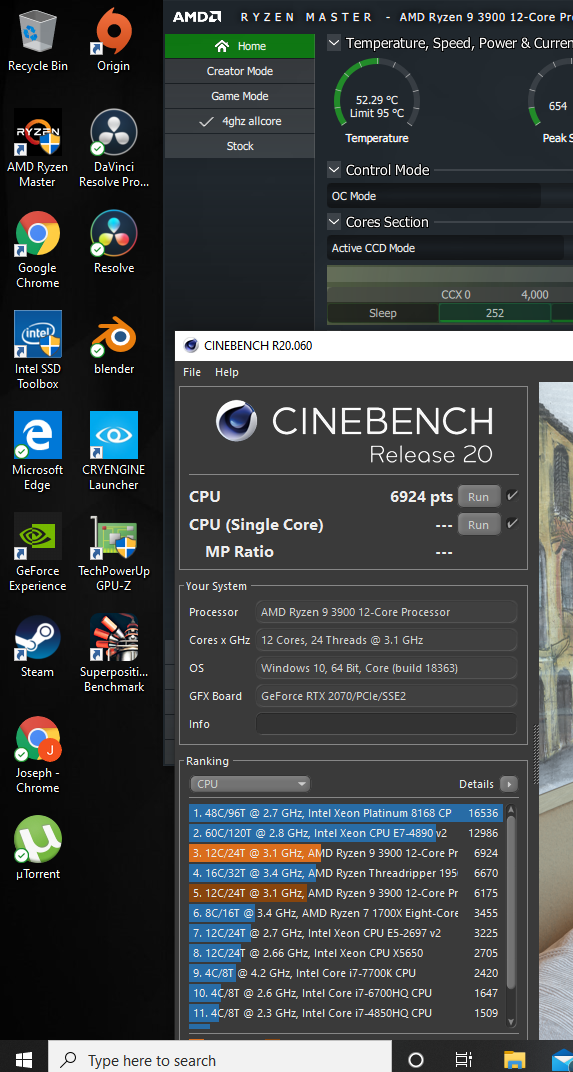The width and height of the screenshot is (573, 1072).
Task: Run the CPU multi-core benchmark
Action: (x=479, y=497)
